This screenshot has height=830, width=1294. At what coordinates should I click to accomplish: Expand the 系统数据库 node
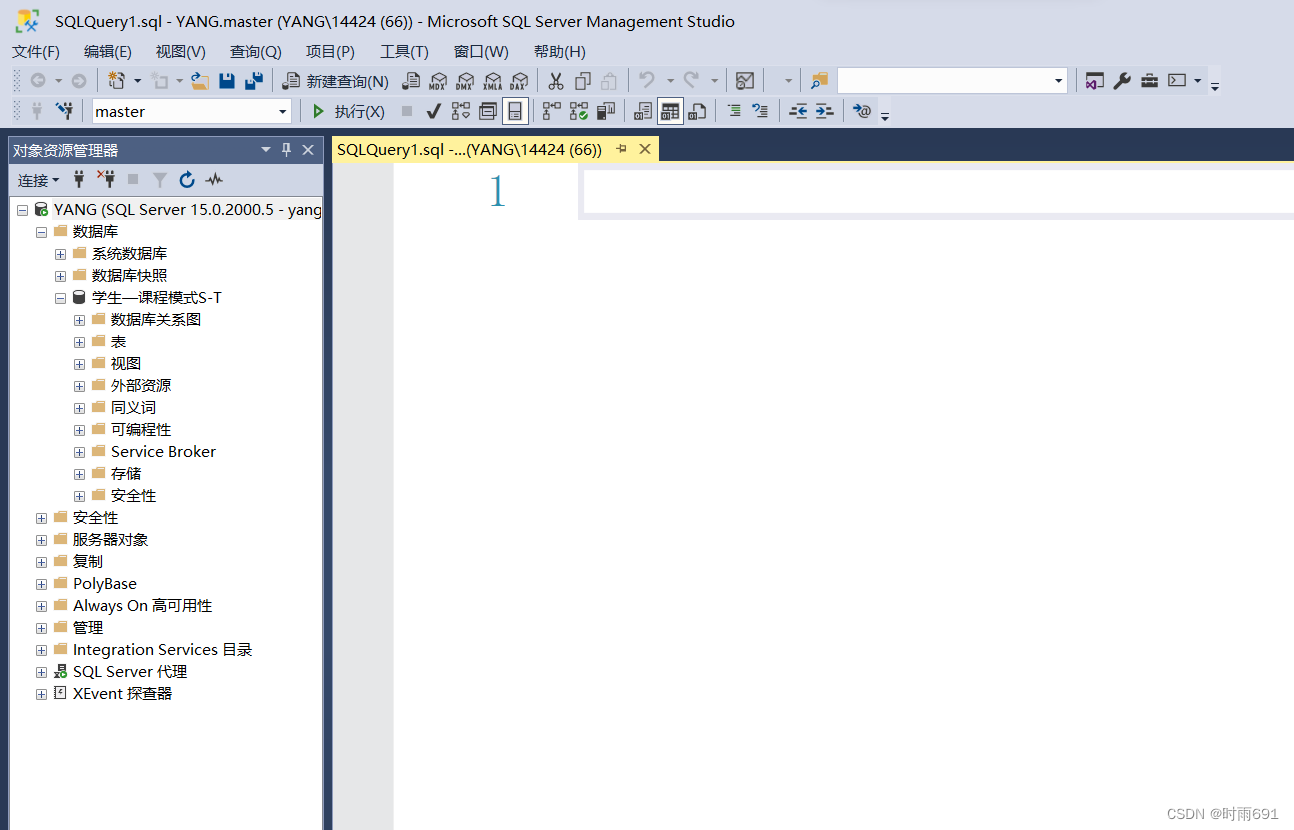tap(60, 254)
